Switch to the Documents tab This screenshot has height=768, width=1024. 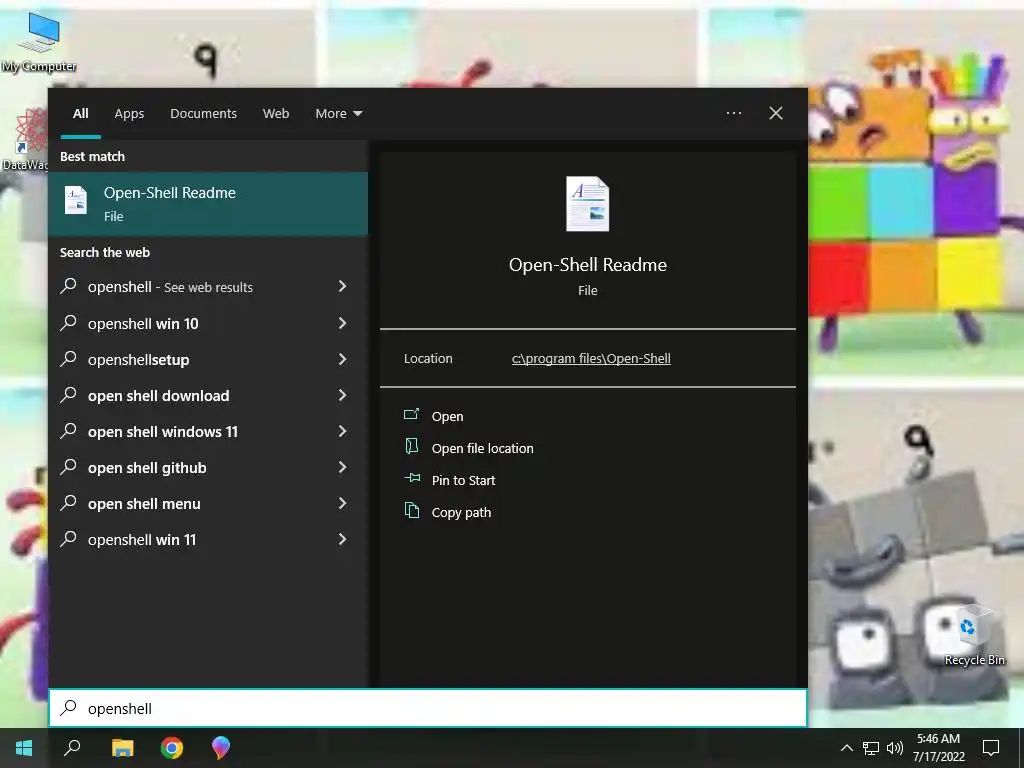pyautogui.click(x=203, y=114)
